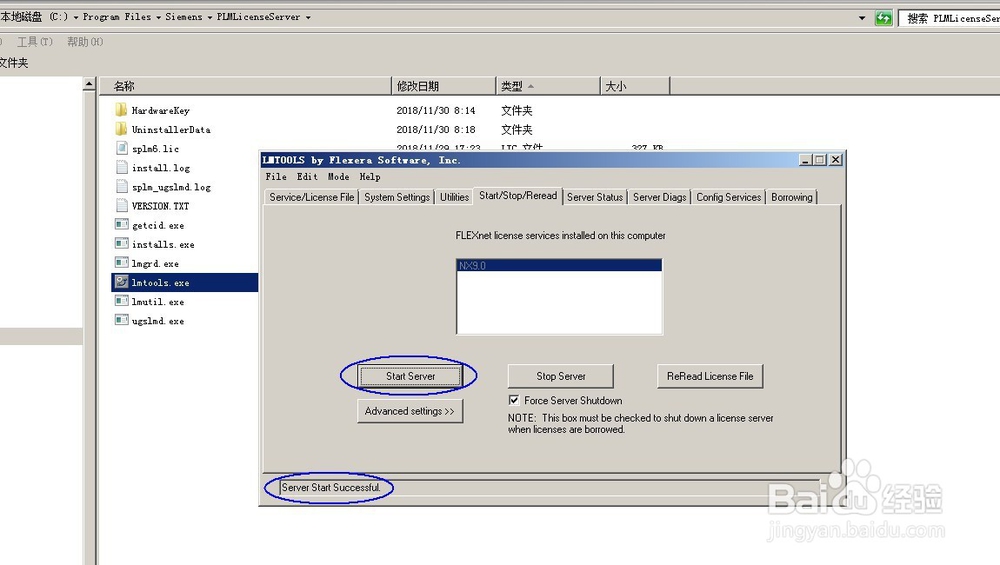The height and width of the screenshot is (565, 1000).
Task: Click the ugslmd.exe program icon
Action: pos(121,320)
